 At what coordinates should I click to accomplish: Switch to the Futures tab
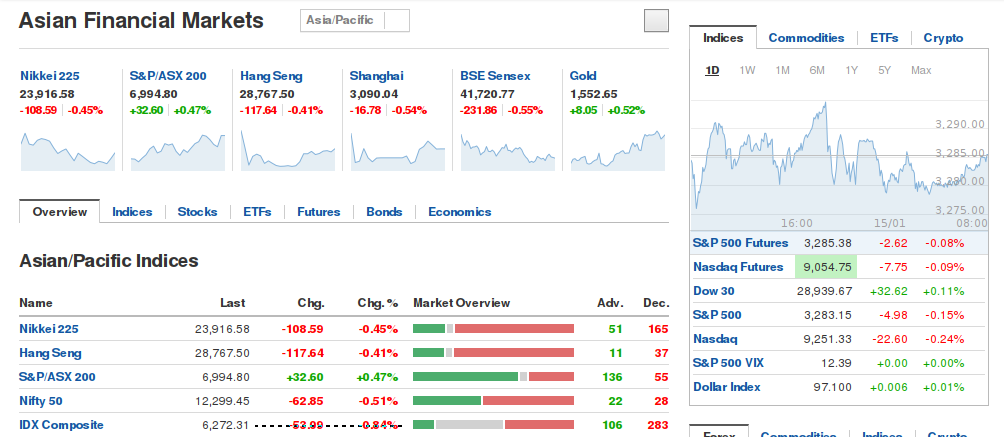tap(318, 212)
